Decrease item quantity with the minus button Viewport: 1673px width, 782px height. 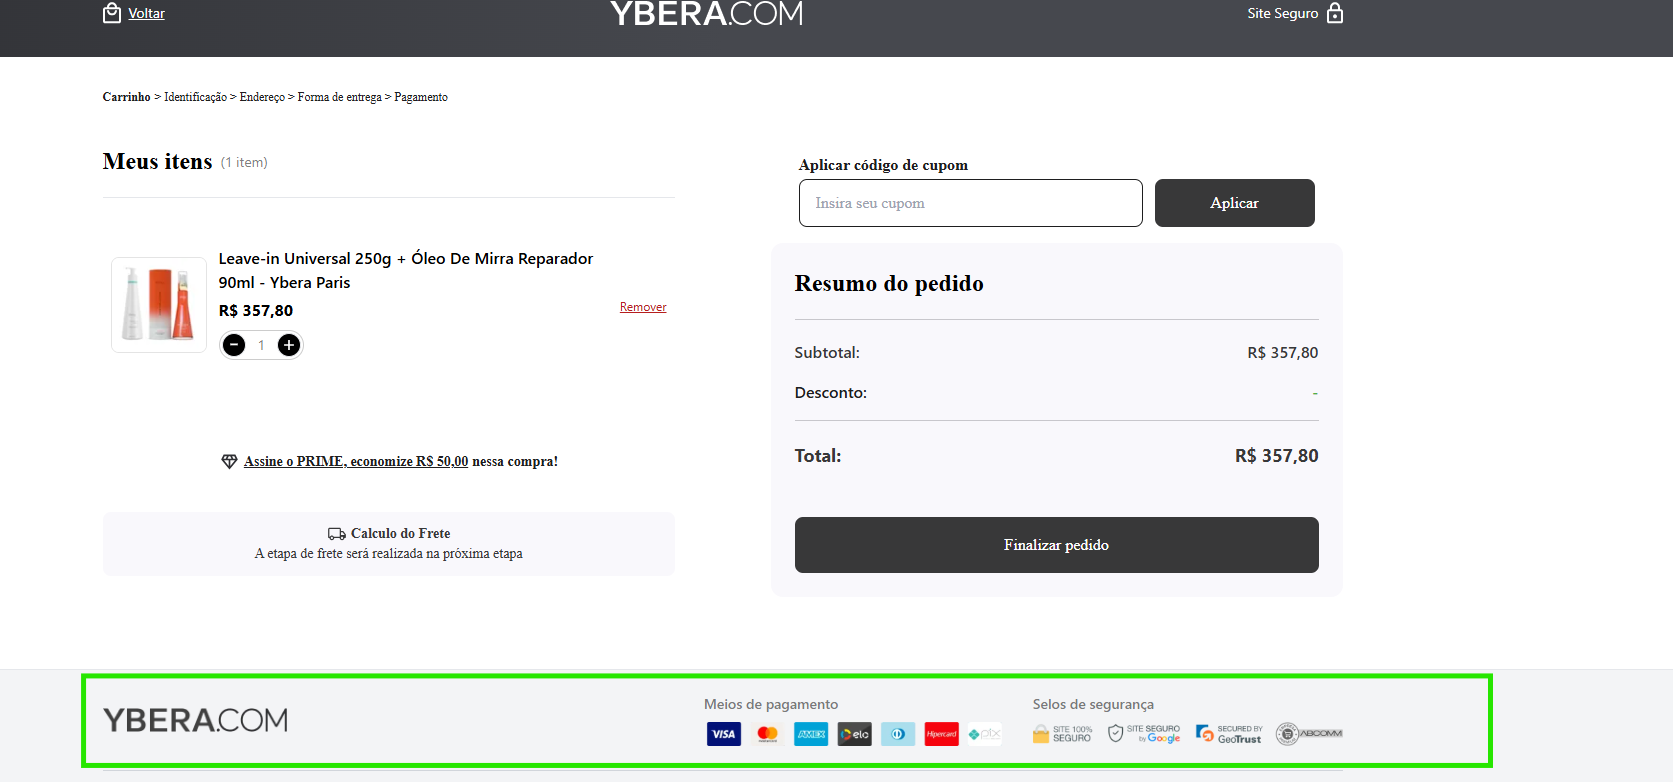234,345
